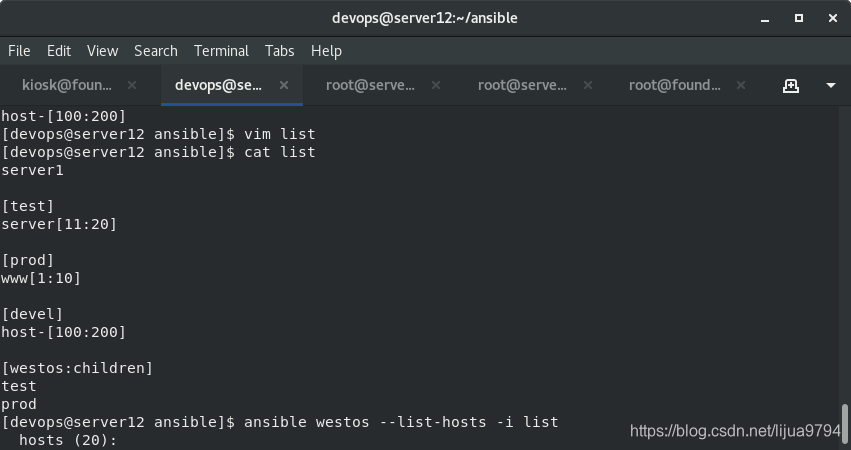
Task: Click the 'server1' output line
Action: click(32, 170)
